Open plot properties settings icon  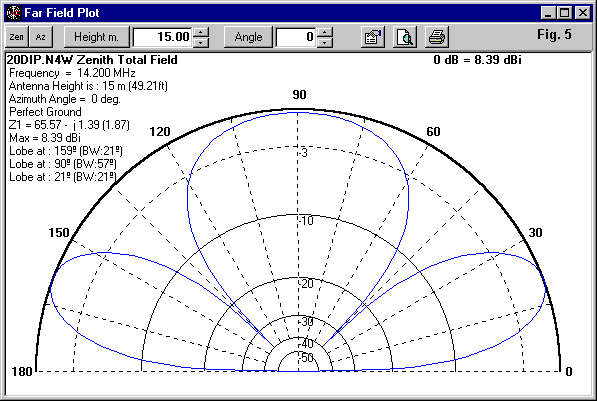(373, 37)
